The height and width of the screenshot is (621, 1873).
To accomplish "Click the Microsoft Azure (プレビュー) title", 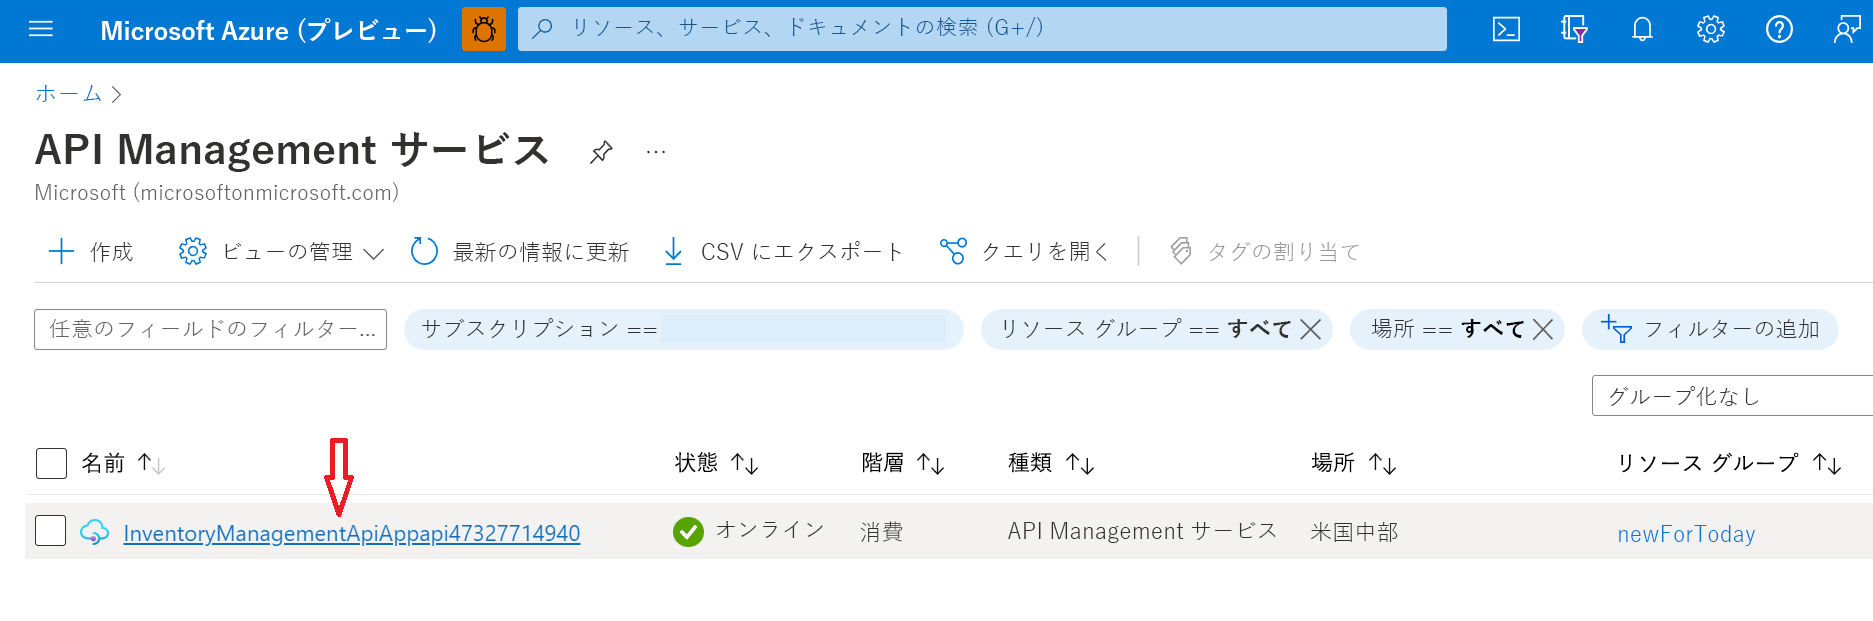I will coord(269,30).
